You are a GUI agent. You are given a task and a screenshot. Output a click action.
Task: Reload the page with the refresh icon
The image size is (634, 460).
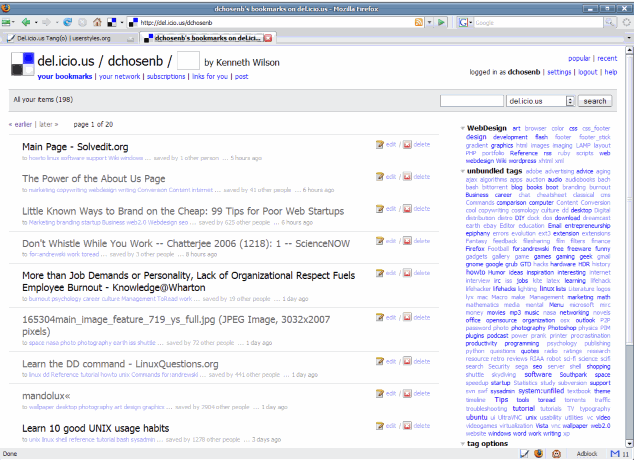click(x=68, y=22)
